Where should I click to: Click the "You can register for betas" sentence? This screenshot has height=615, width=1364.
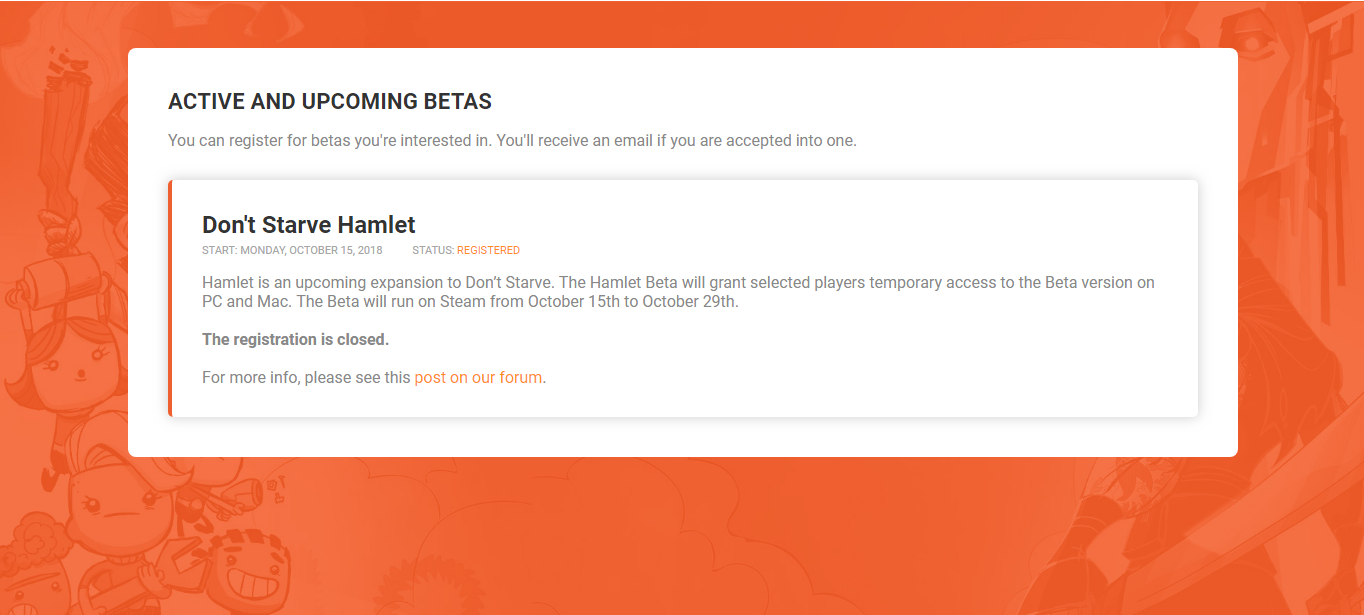(x=512, y=141)
